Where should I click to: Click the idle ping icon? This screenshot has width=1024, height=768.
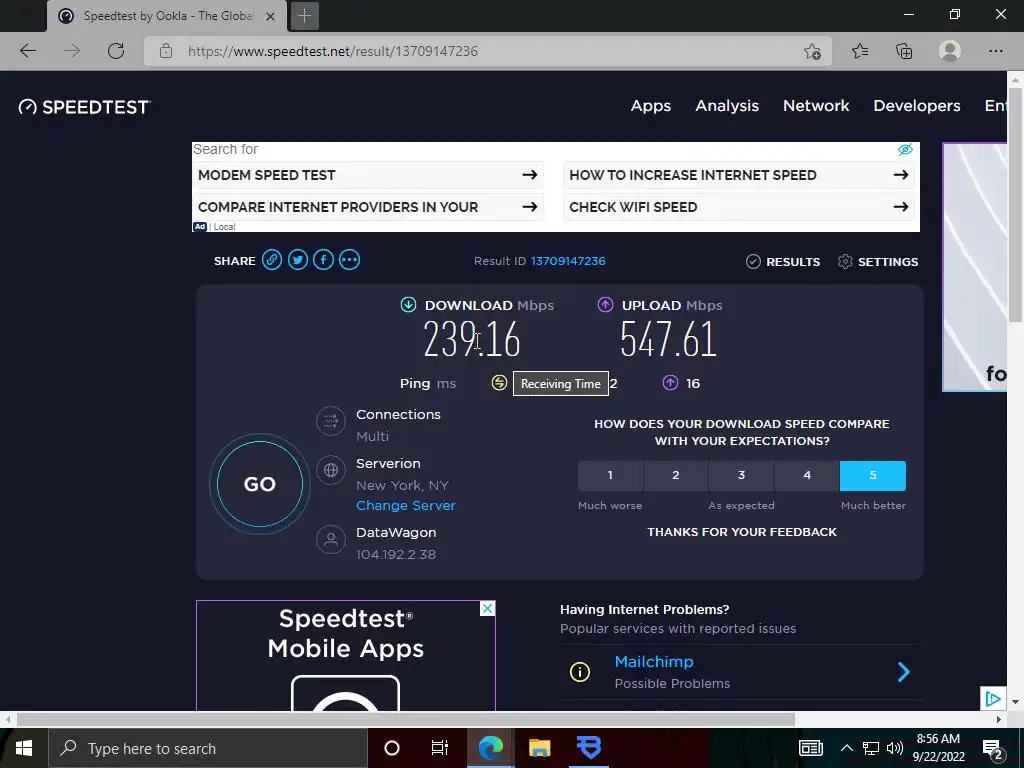click(499, 383)
